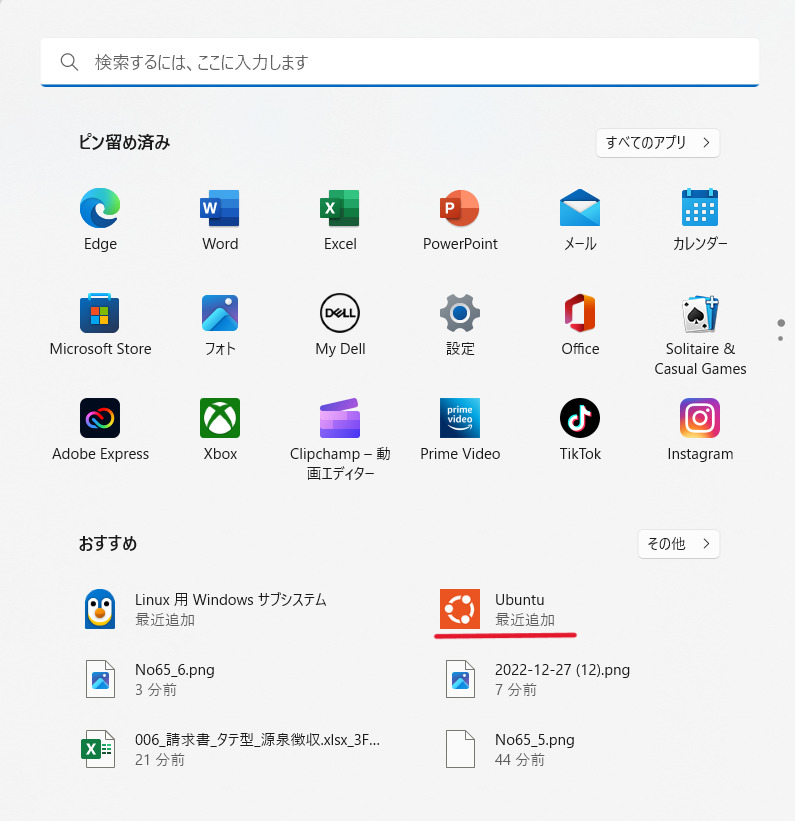Open Solitaire & Casual Games
Image resolution: width=795 pixels, height=821 pixels.
click(x=700, y=313)
